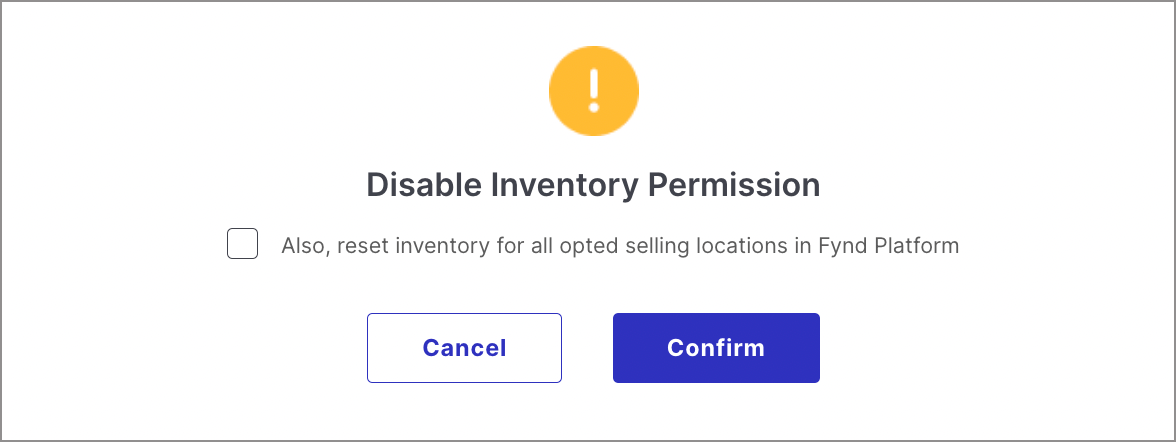The image size is (1176, 442).
Task: Click the word 'Disable' in the heading
Action: (x=424, y=185)
